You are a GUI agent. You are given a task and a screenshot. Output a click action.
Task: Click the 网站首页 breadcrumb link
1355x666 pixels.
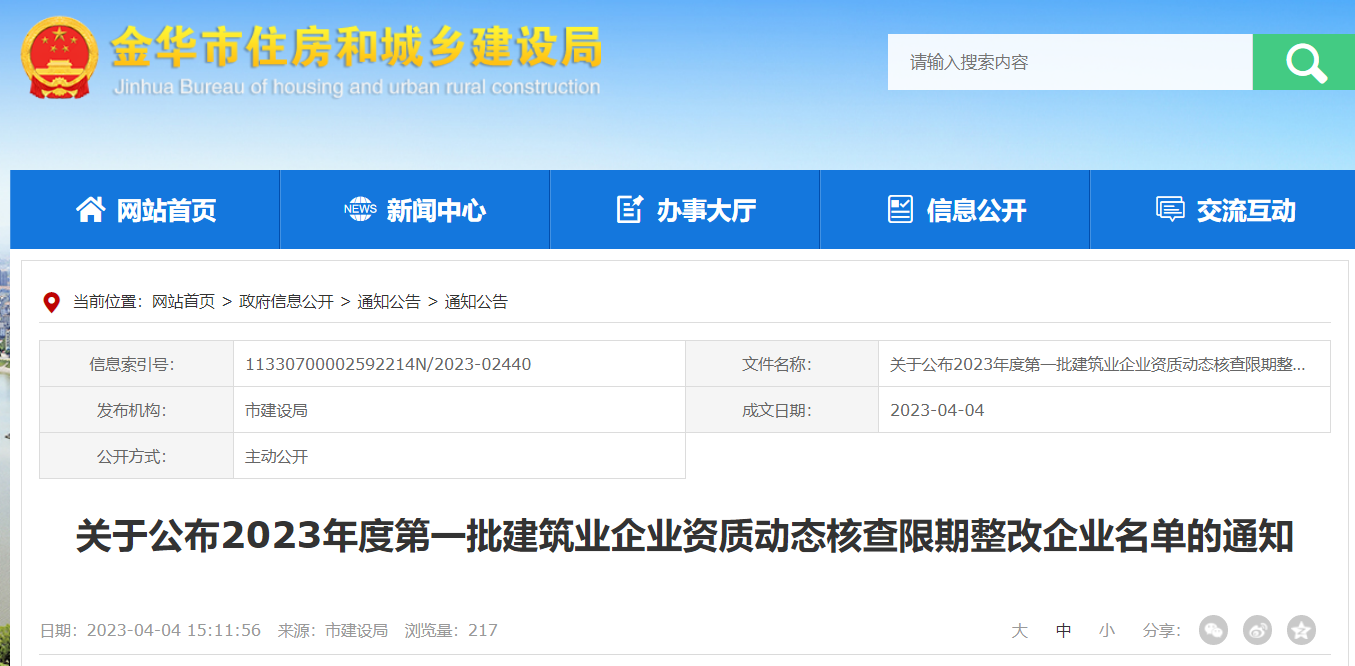tap(183, 301)
